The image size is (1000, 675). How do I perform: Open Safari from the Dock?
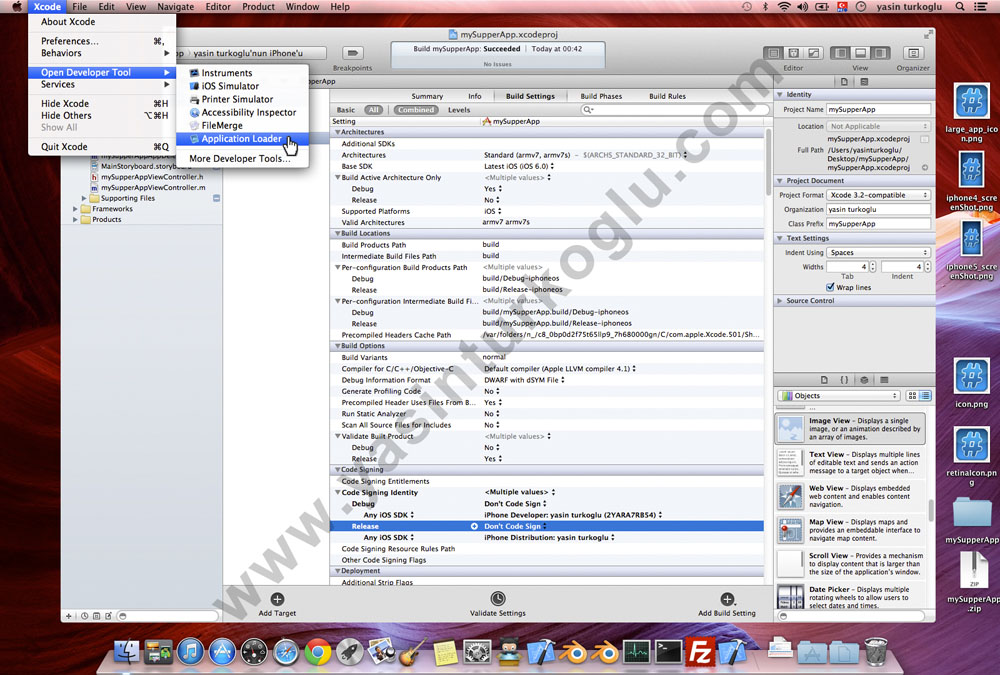click(286, 651)
